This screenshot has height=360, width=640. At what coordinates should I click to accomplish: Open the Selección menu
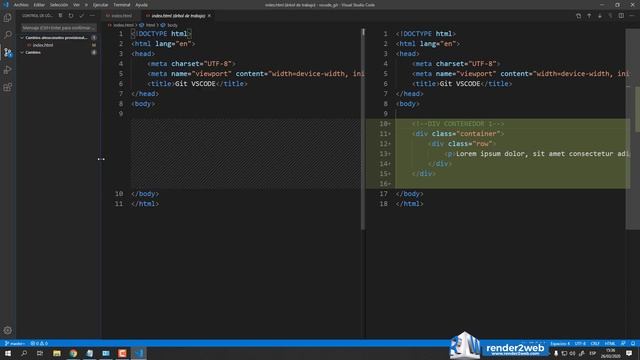59,5
